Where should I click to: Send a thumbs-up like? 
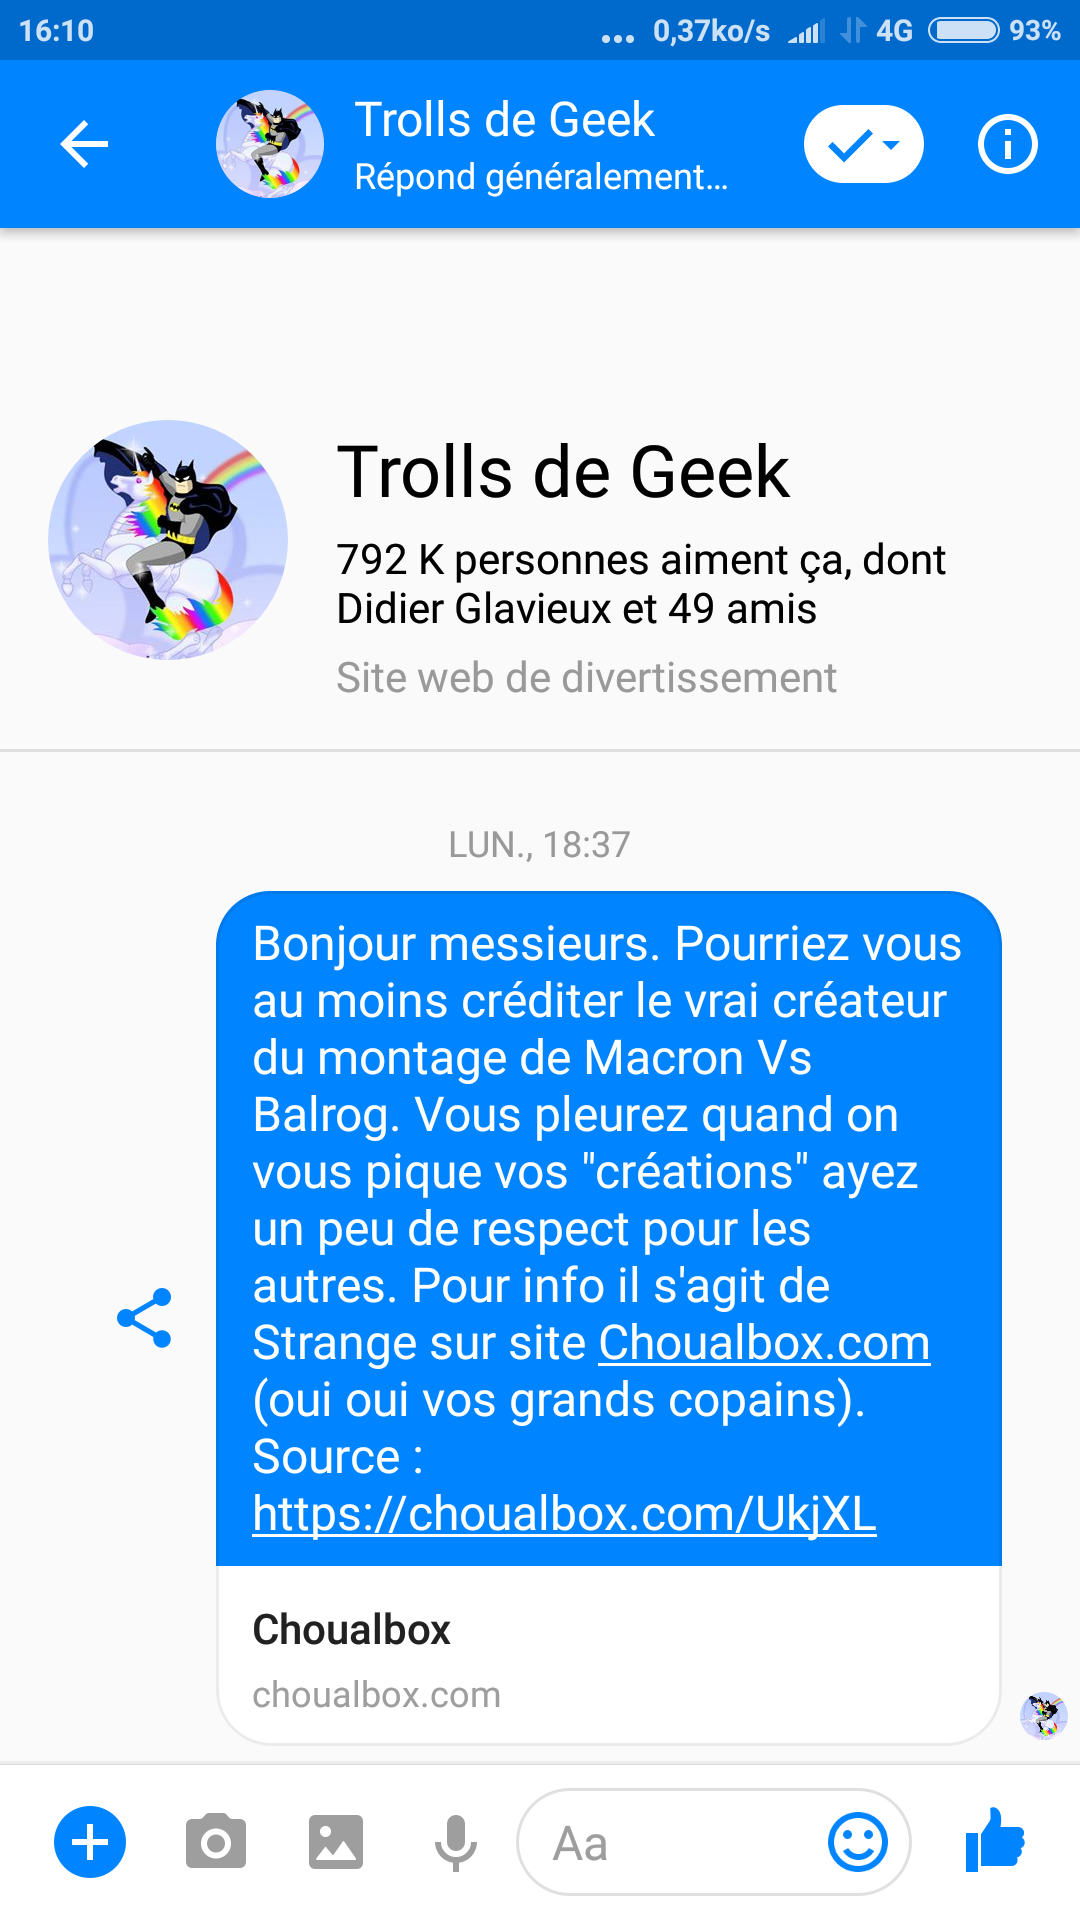pyautogui.click(x=995, y=1840)
